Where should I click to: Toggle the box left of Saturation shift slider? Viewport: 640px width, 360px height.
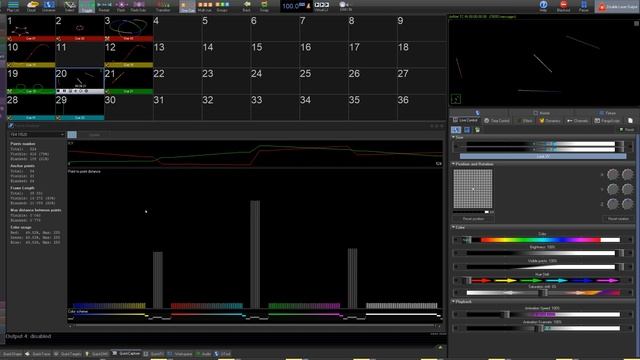click(456, 293)
